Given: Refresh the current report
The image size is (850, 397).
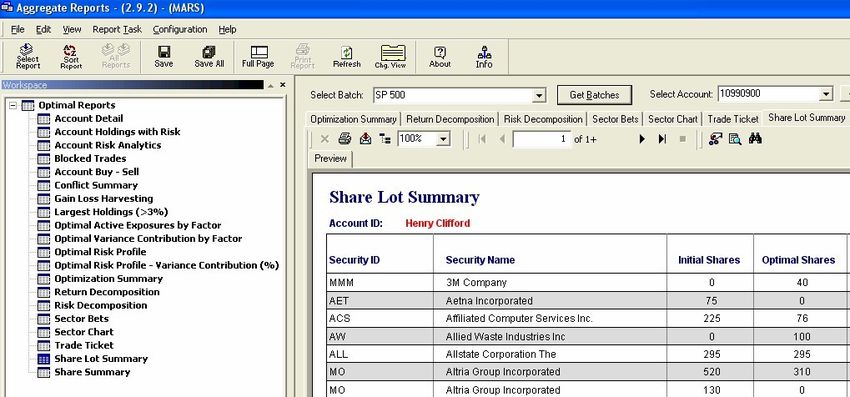Looking at the screenshot, I should [x=346, y=56].
